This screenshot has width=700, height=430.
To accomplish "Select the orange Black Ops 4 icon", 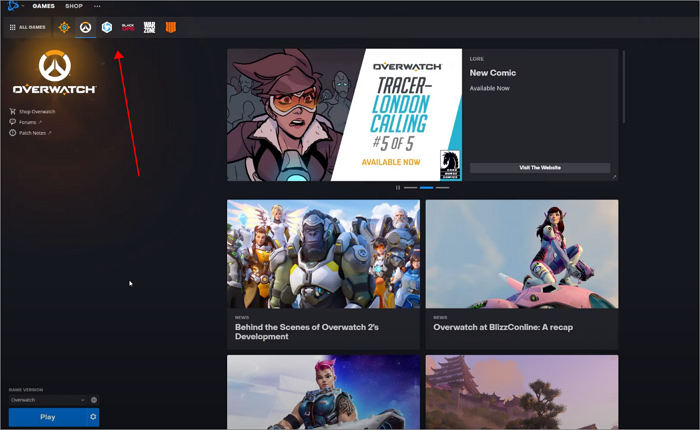I will [171, 27].
